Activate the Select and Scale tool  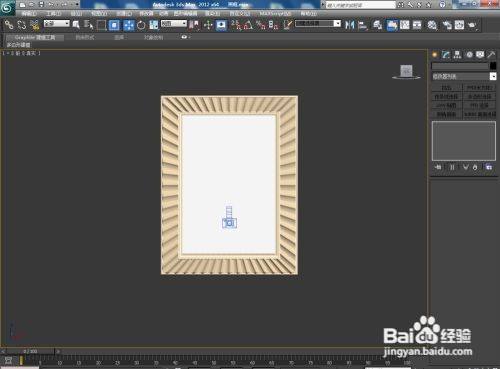(x=154, y=25)
